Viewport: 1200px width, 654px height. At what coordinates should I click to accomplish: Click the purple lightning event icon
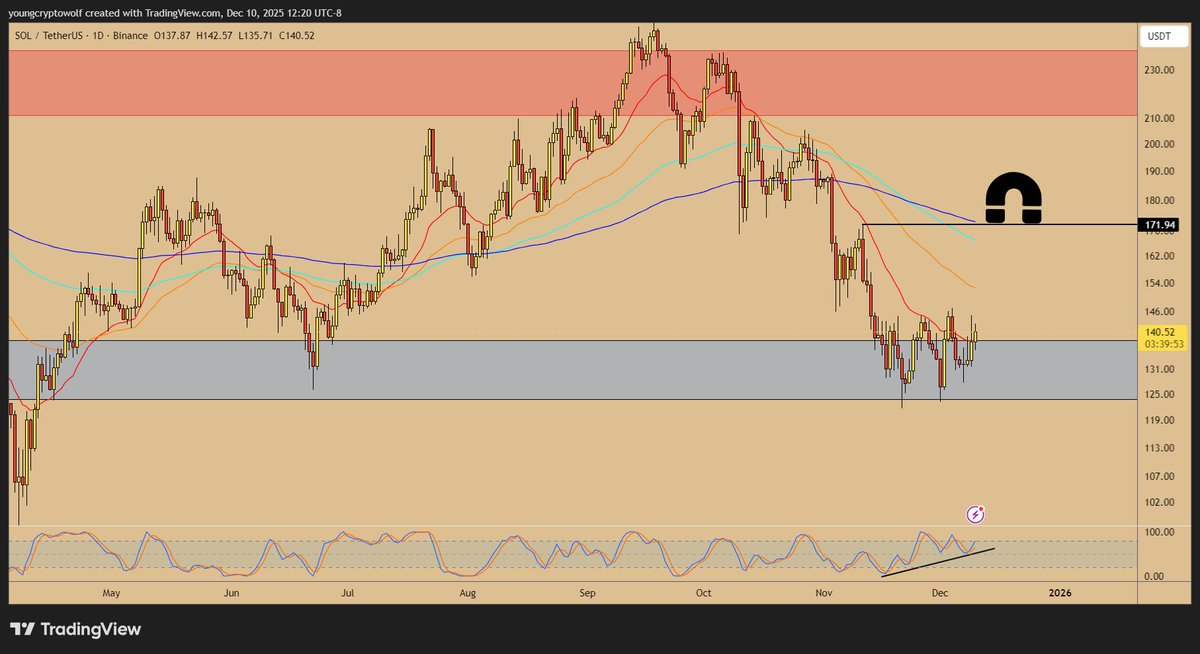pos(976,514)
